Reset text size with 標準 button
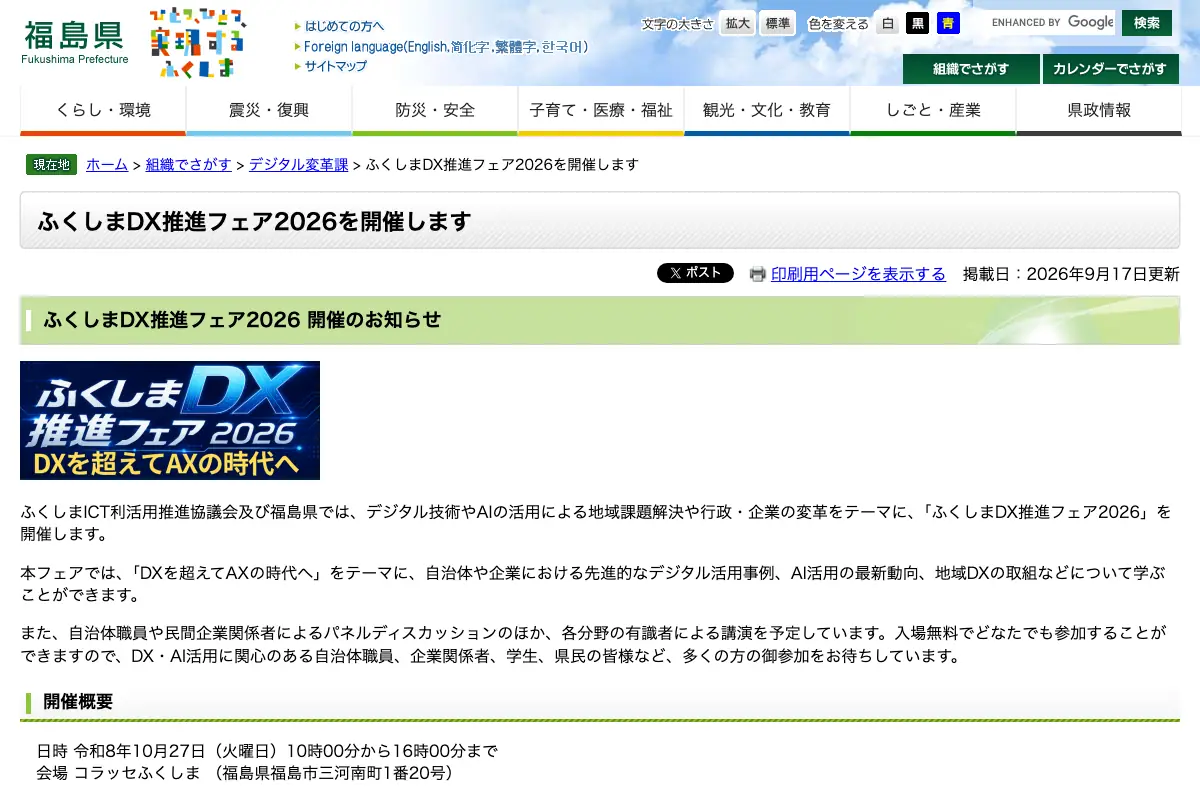 tap(777, 23)
